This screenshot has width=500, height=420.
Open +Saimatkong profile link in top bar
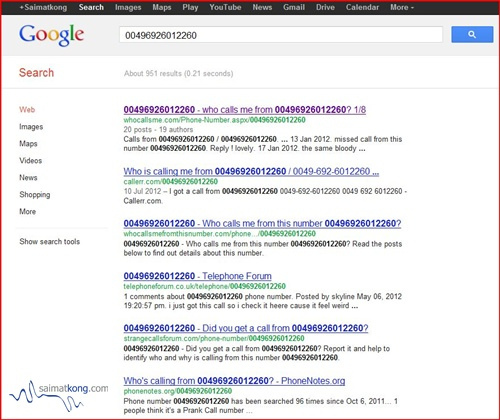point(43,7)
